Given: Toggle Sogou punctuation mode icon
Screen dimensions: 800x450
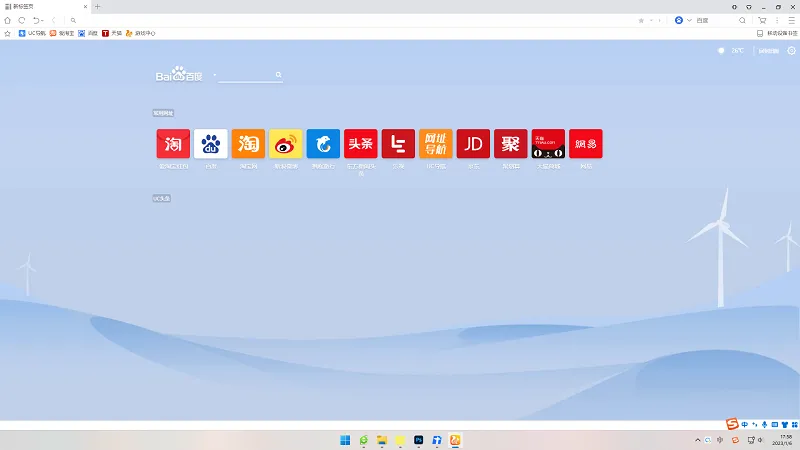Looking at the screenshot, I should (755, 424).
